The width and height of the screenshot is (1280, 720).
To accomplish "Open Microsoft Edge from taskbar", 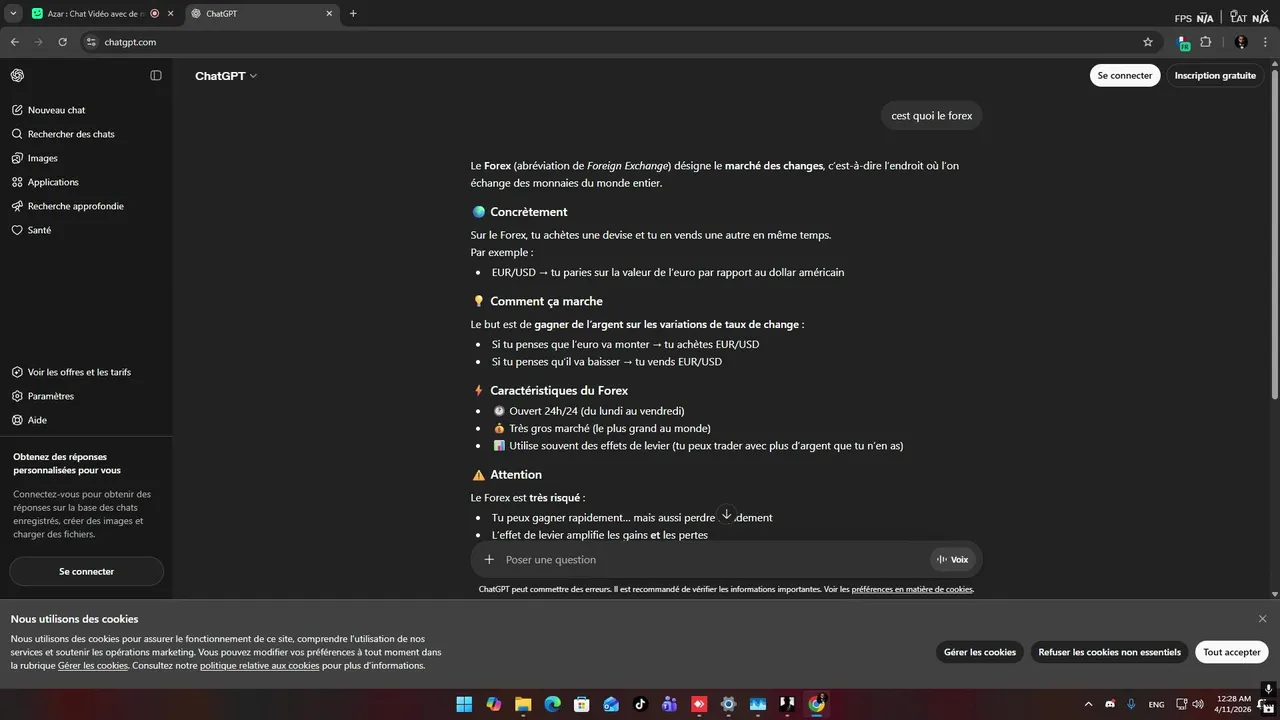I will point(552,704).
